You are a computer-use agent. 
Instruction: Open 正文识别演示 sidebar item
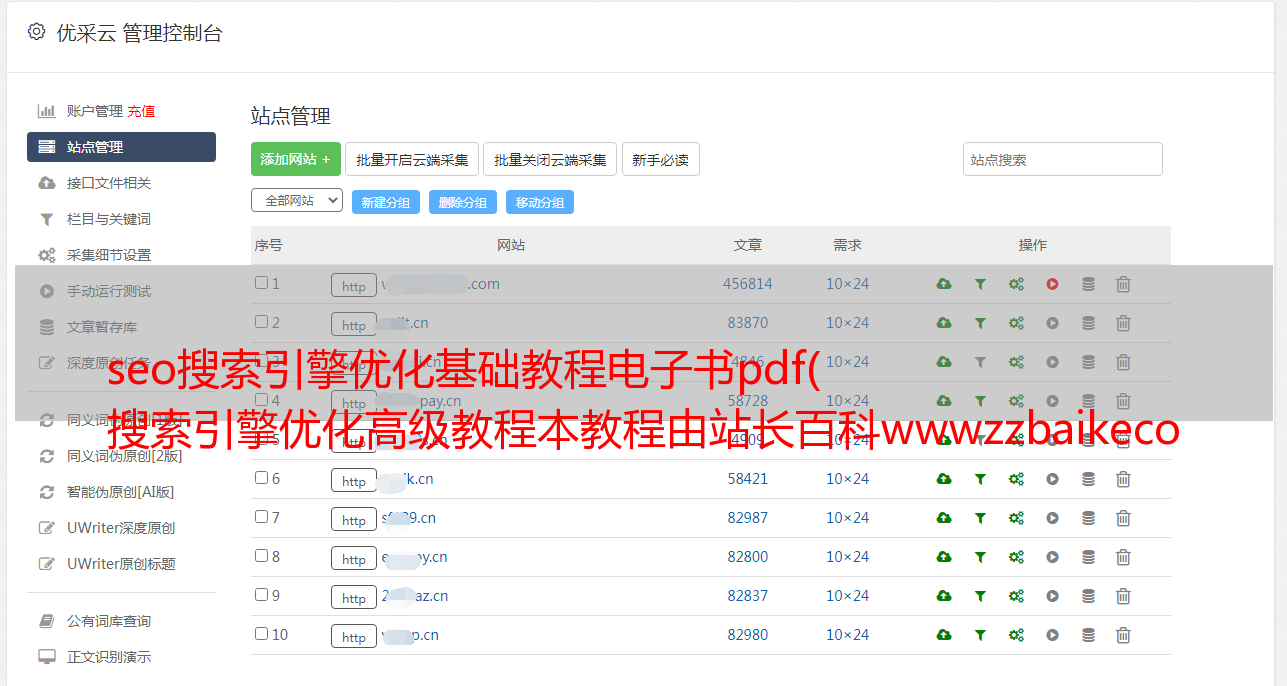[x=109, y=657]
